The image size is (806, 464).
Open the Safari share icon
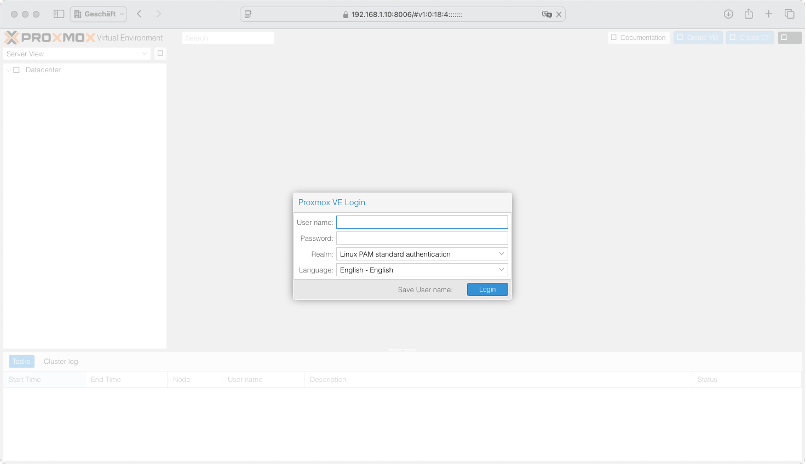coord(748,14)
